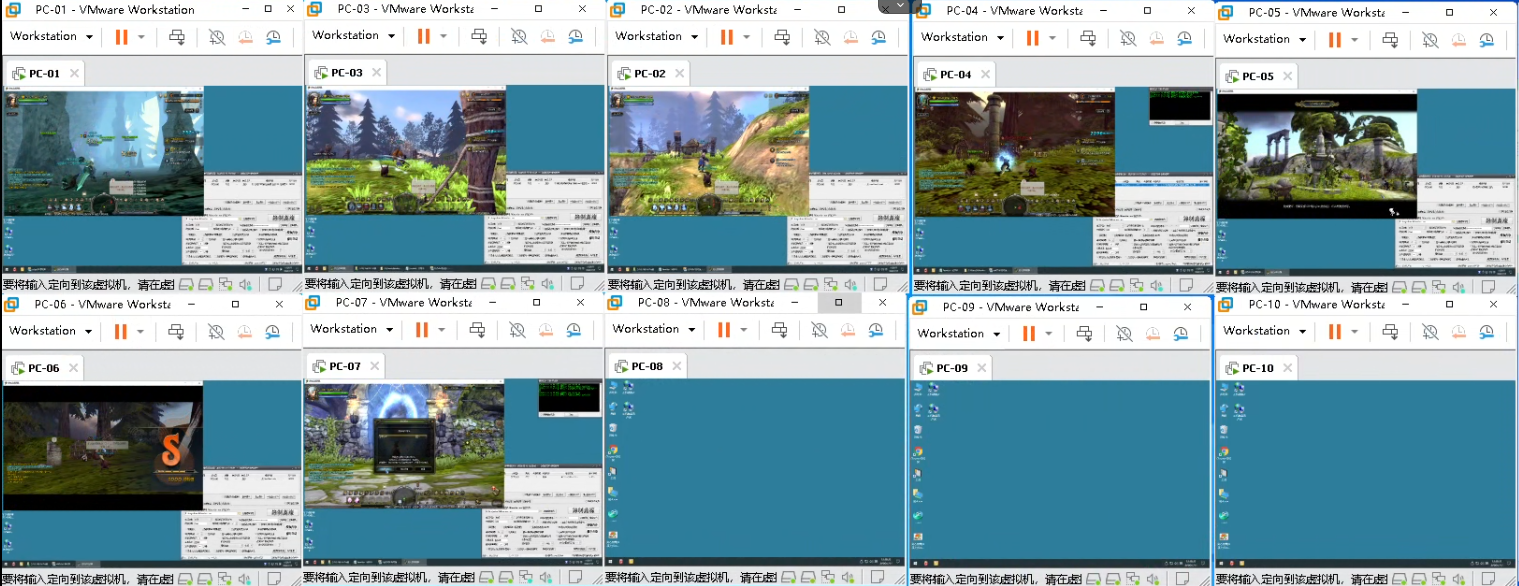This screenshot has height=586, width=1519.
Task: Take a snapshot in the PC-01 window
Action: (x=217, y=37)
